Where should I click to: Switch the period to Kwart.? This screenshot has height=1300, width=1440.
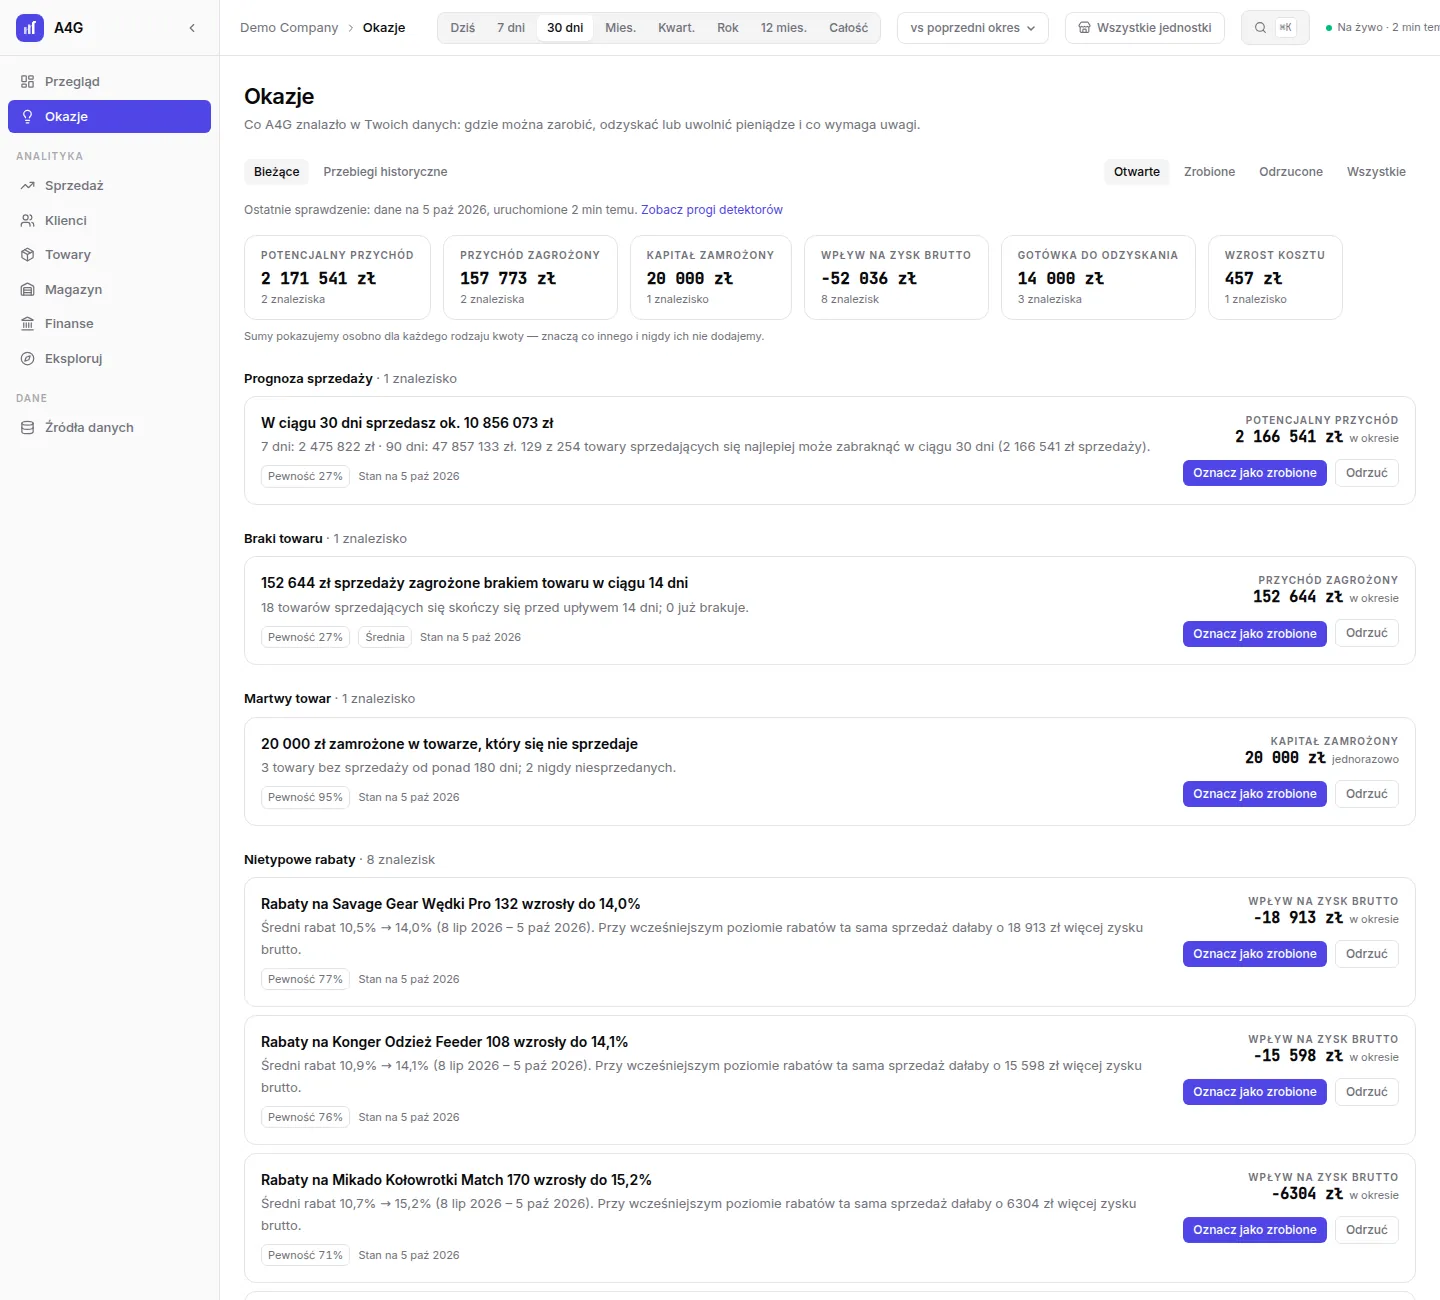coord(676,28)
